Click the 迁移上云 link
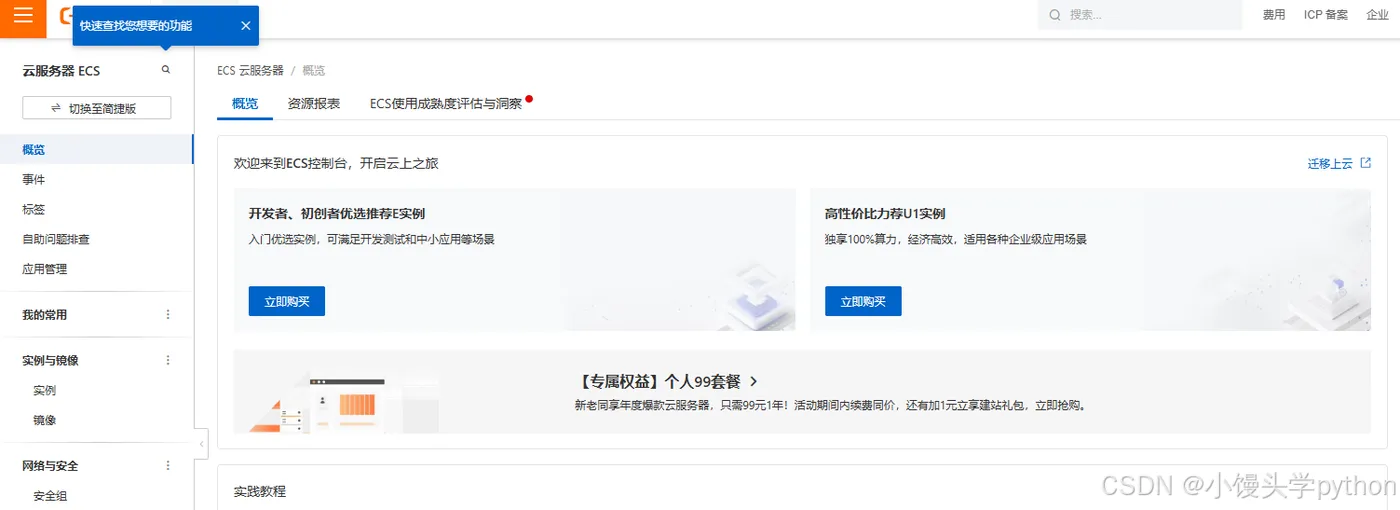 1330,164
